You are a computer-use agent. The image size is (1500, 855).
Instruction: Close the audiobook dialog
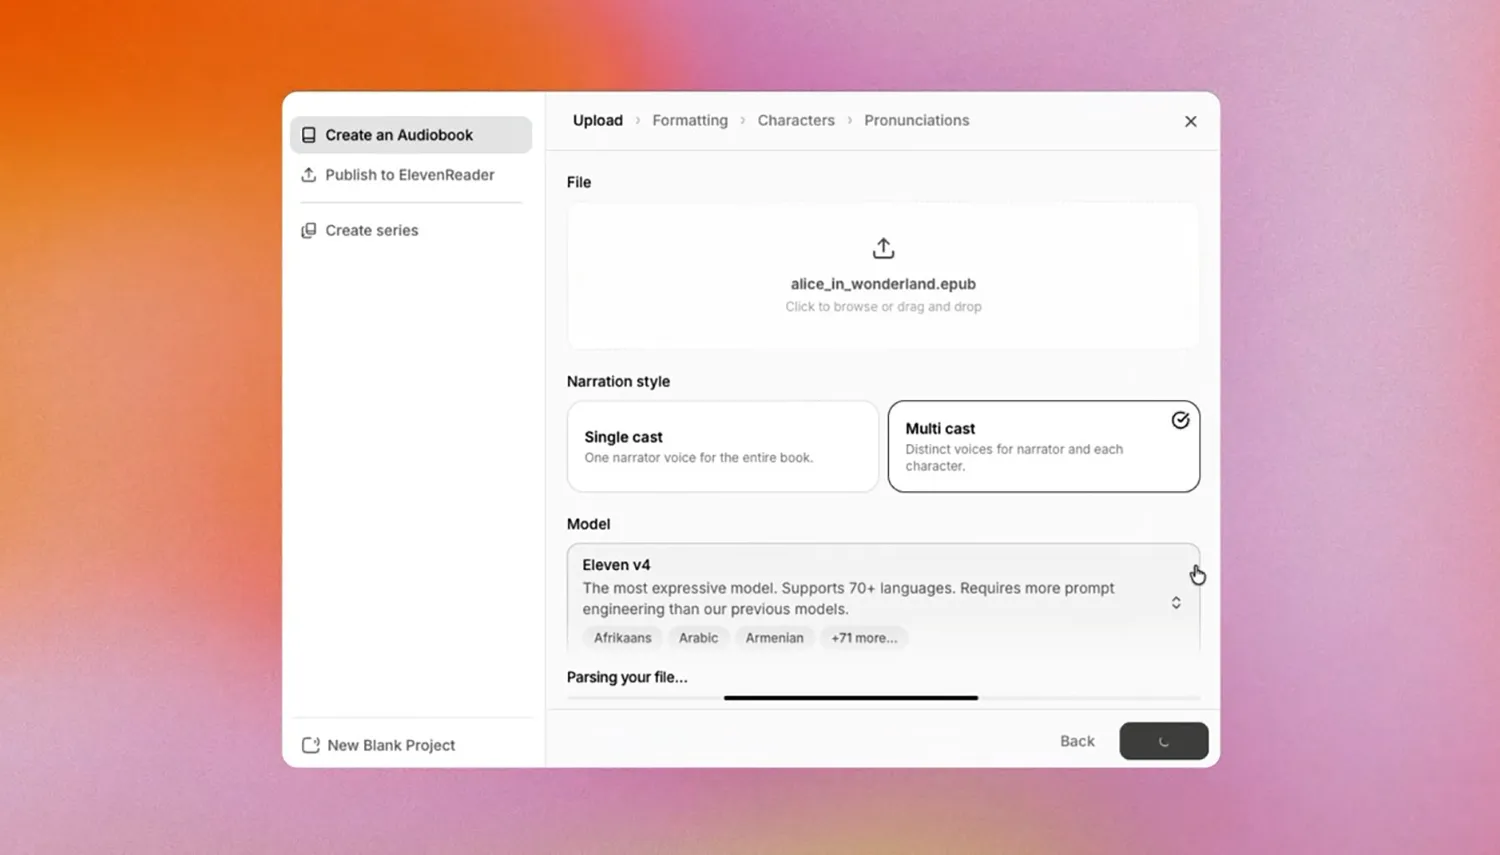point(1190,121)
